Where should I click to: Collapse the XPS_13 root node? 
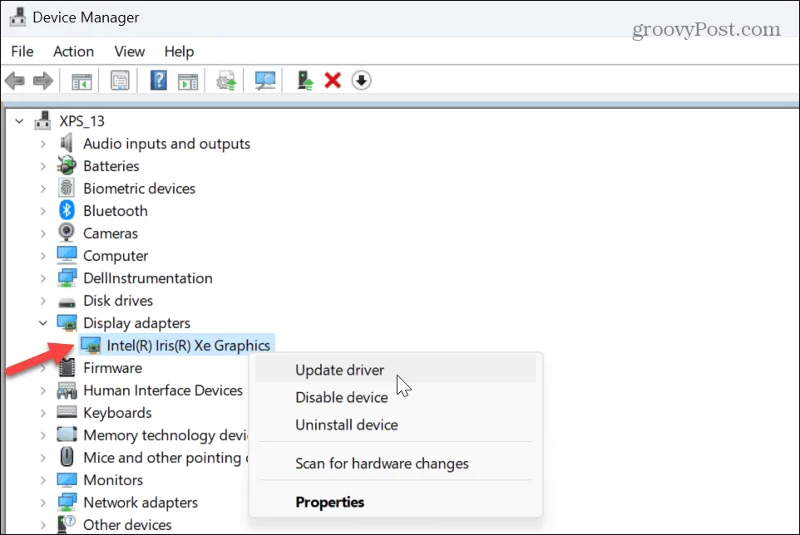[x=19, y=121]
